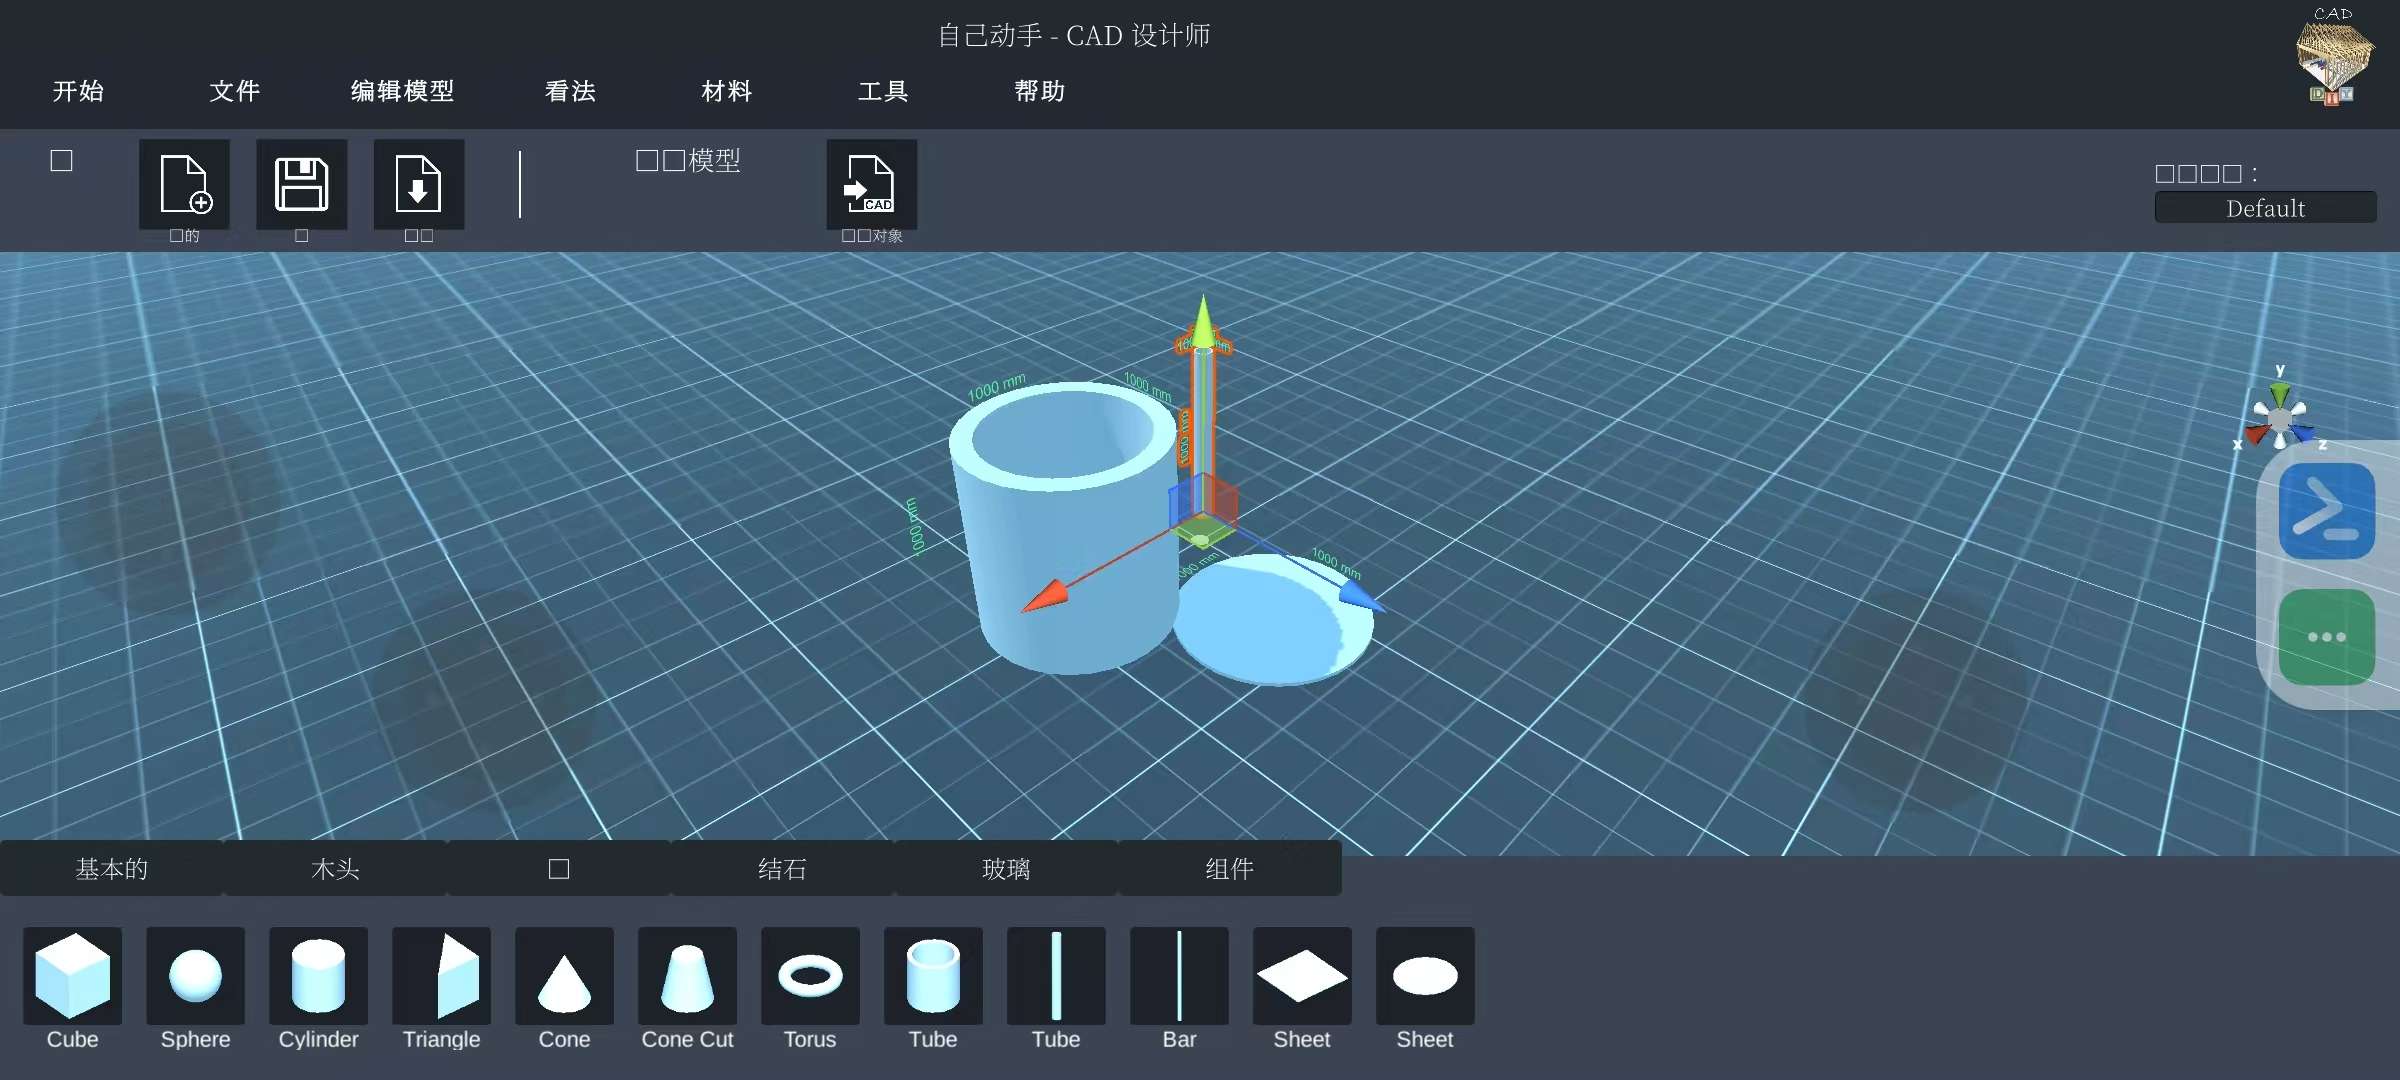2400x1080 pixels.
Task: Add the hollow Tube shape
Action: coord(933,975)
